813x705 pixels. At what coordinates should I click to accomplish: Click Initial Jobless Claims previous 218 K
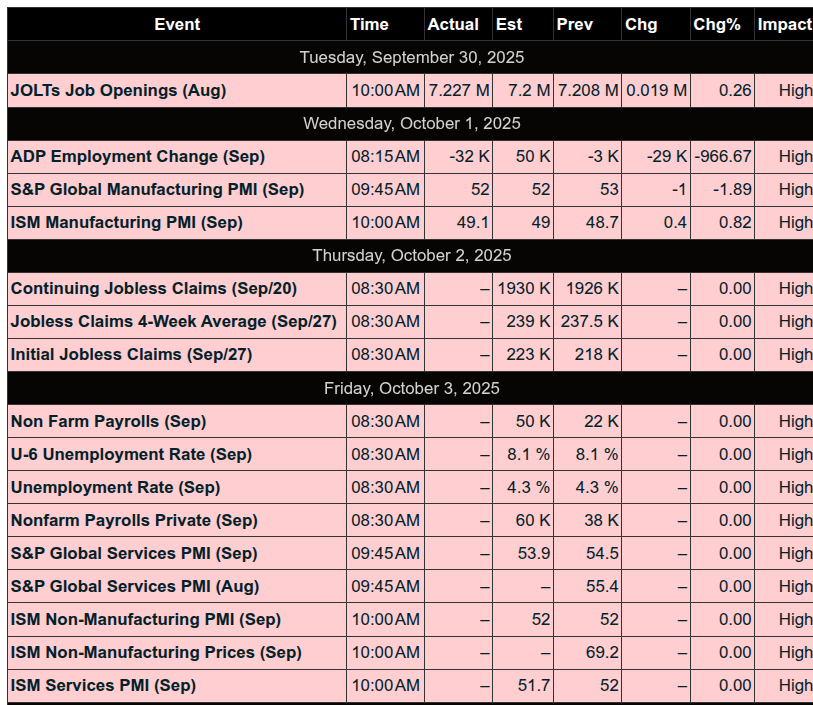[x=596, y=355]
